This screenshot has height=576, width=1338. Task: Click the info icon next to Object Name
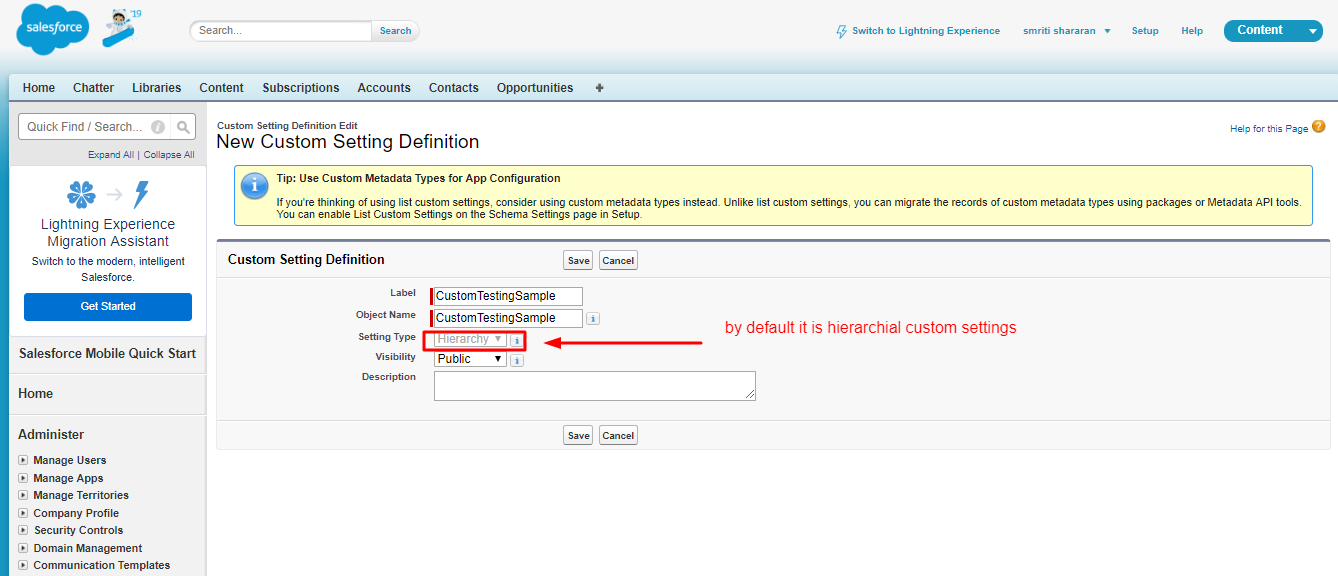(x=593, y=317)
